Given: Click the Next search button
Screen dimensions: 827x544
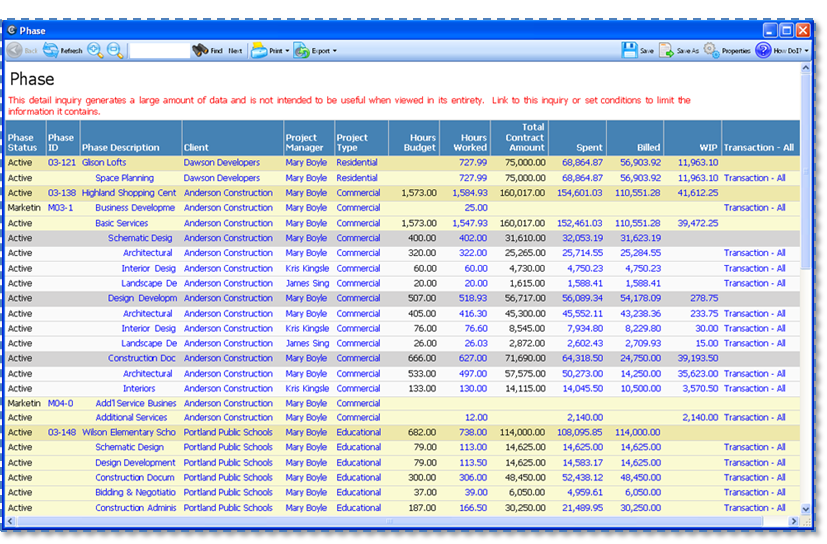Looking at the screenshot, I should point(235,50).
